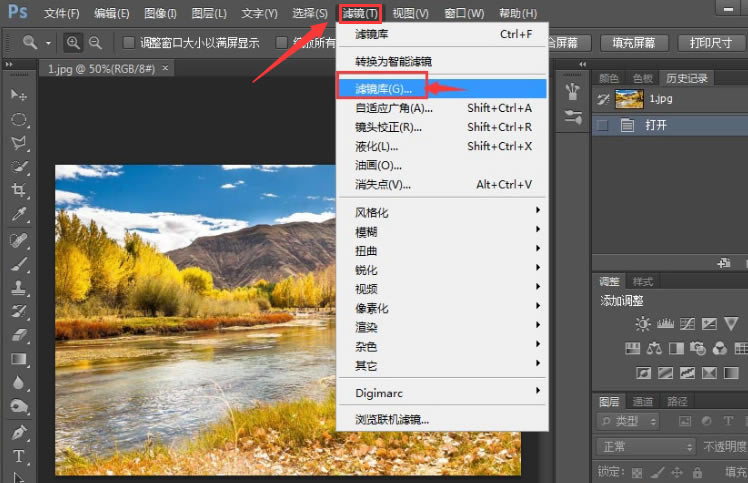Image resolution: width=748 pixels, height=483 pixels.
Task: Open the zoom tool preset dropdown arrow
Action: pyautogui.click(x=48, y=43)
